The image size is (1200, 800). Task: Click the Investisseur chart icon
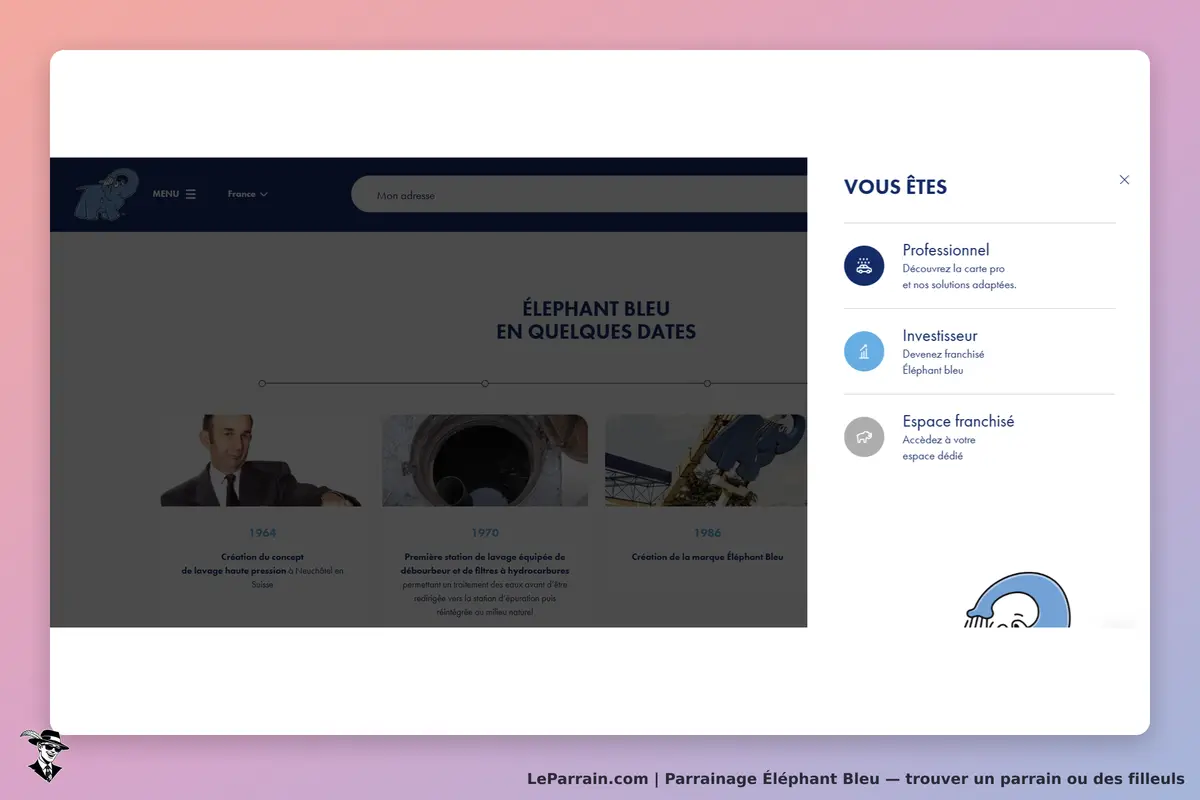[x=864, y=351]
